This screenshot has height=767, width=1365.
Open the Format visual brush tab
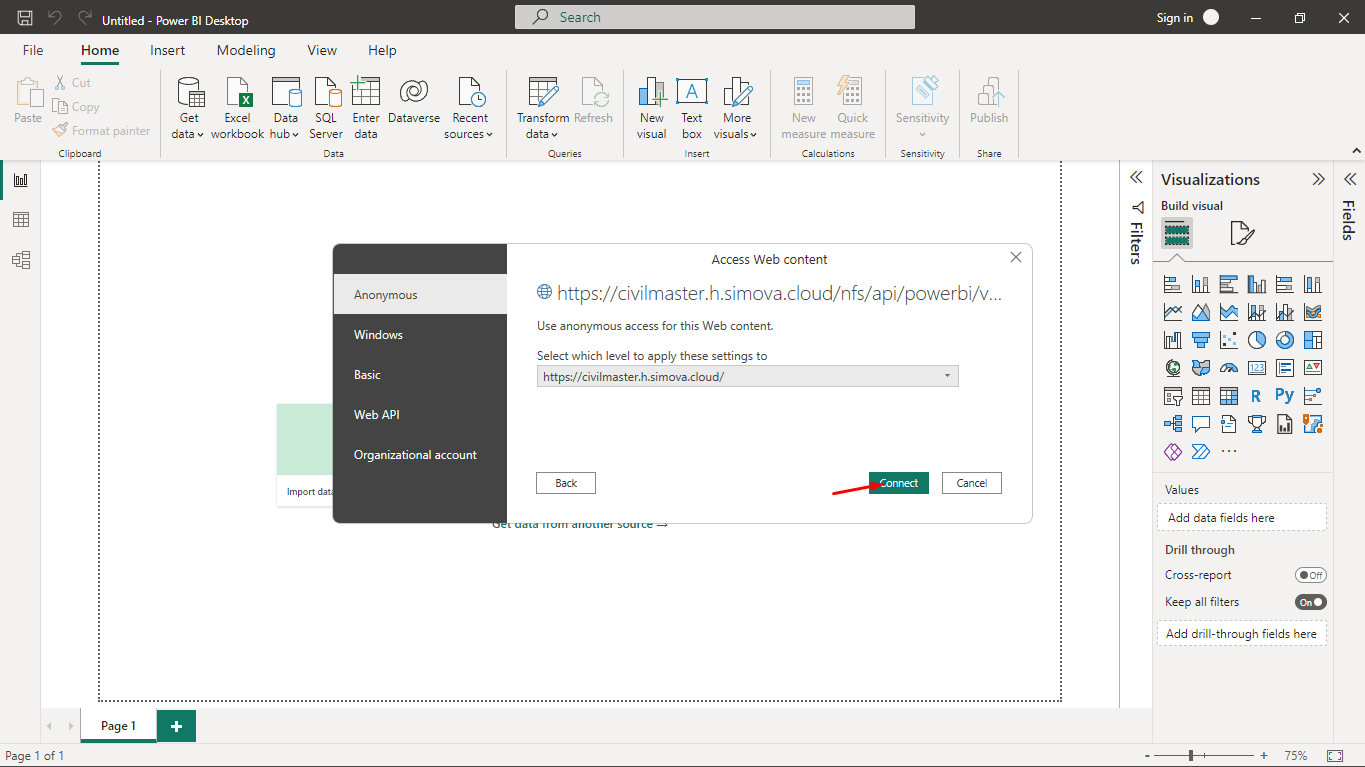tap(1241, 234)
